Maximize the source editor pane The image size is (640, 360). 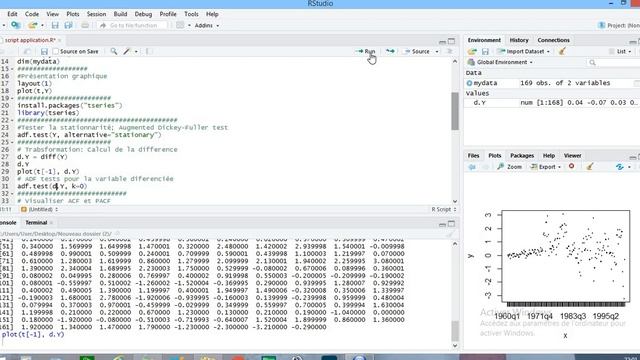(451, 41)
